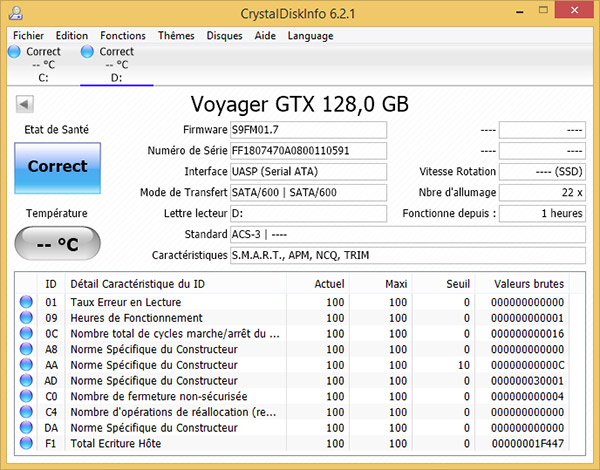Image resolution: width=600 pixels, height=470 pixels.
Task: Click the Lettre lecteur field D:
Action: 308,213
